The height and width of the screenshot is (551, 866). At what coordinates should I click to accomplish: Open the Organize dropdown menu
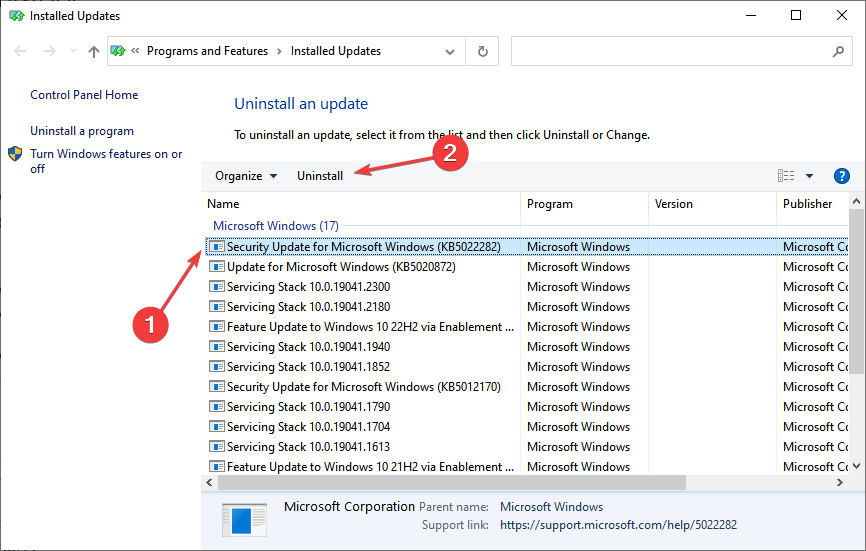(246, 176)
